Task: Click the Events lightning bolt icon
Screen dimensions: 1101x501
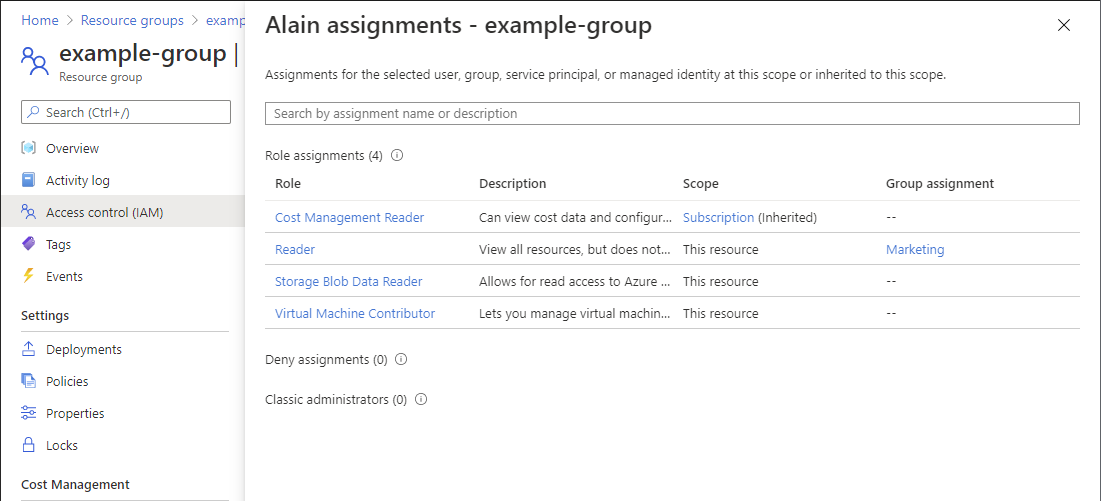Action: tap(29, 276)
